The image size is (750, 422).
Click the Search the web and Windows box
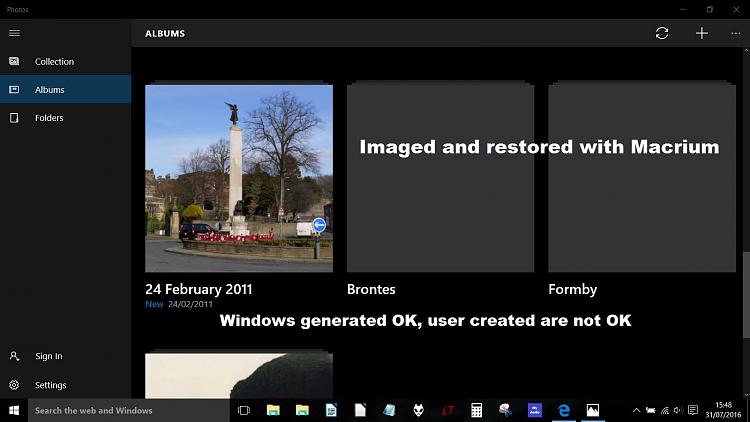click(128, 411)
